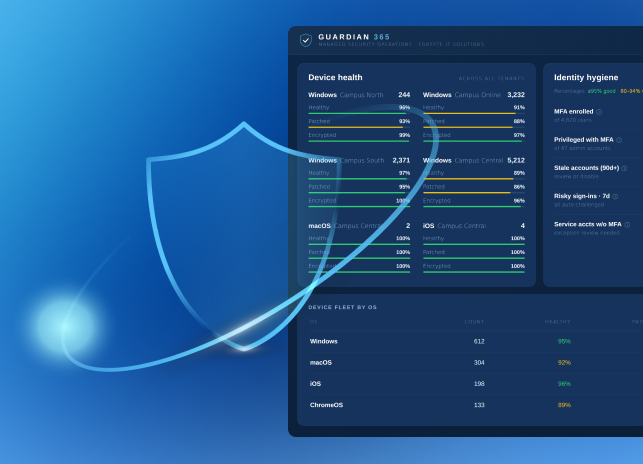This screenshot has height=464, width=643.
Task: Click the Identity hygiene heading
Action: tap(586, 78)
